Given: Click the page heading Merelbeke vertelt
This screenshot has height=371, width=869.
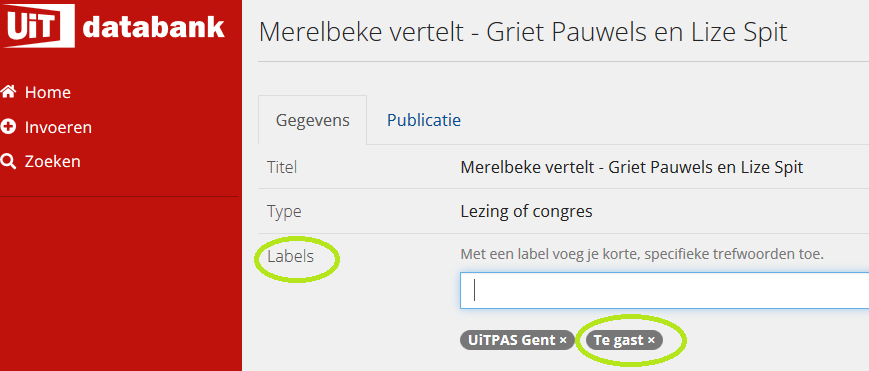Looking at the screenshot, I should (523, 32).
